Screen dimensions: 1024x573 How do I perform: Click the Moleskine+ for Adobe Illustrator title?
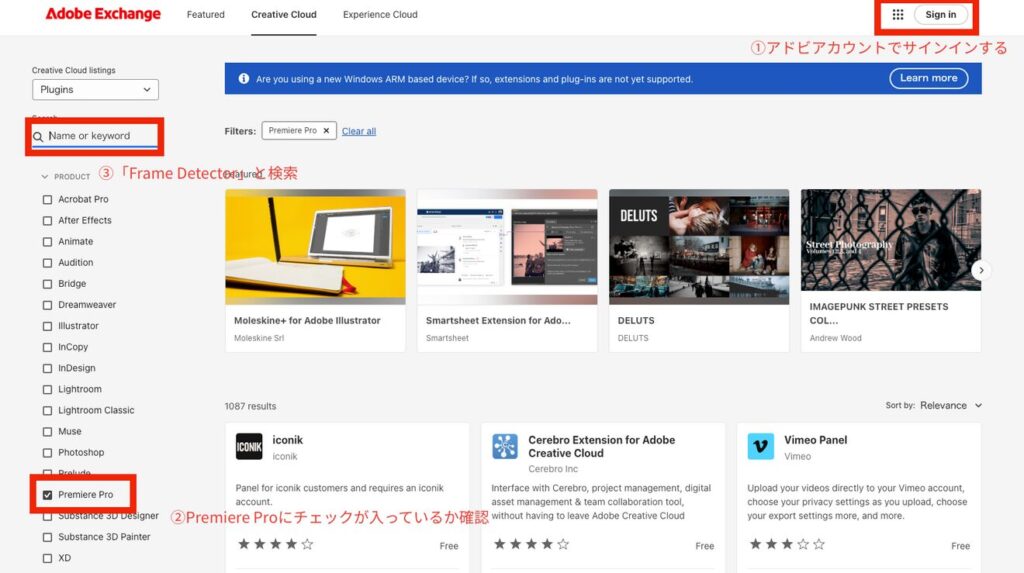click(x=307, y=320)
